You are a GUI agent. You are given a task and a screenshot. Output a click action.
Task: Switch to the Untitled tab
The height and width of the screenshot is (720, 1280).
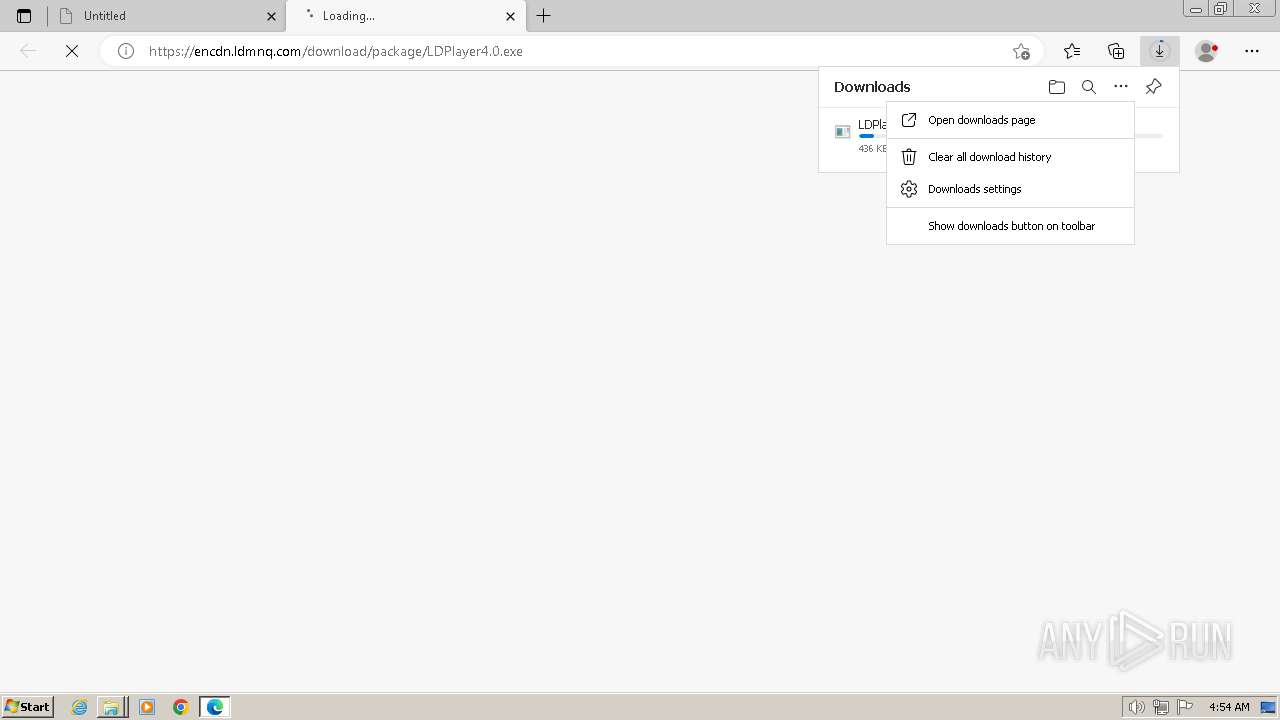(167, 16)
